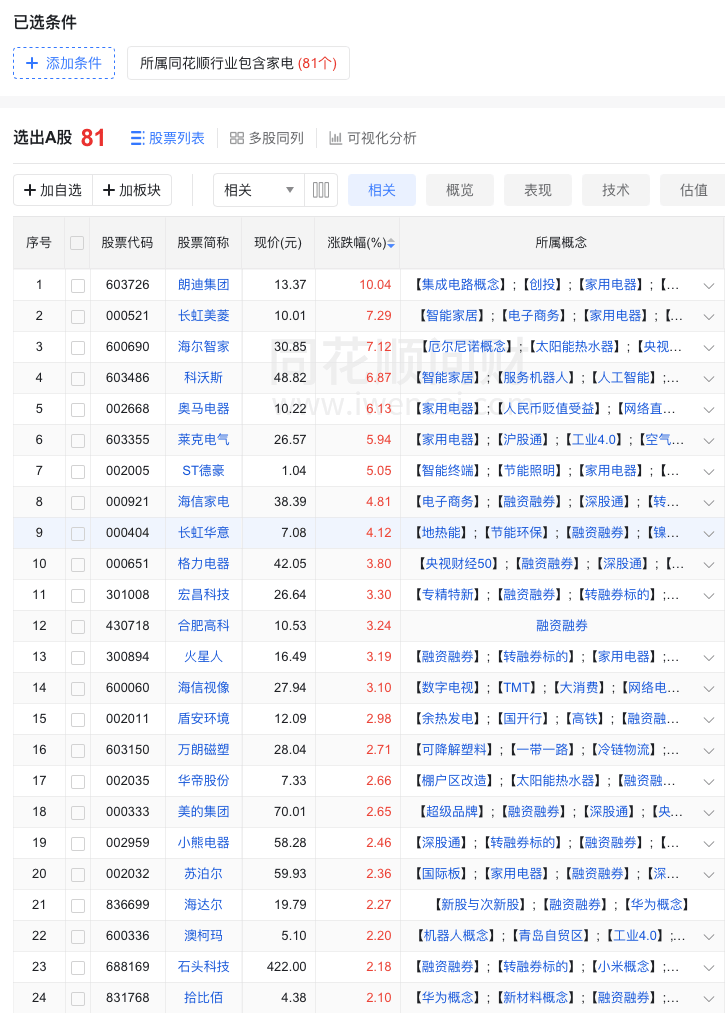Open stock link 美的集团

(x=204, y=811)
